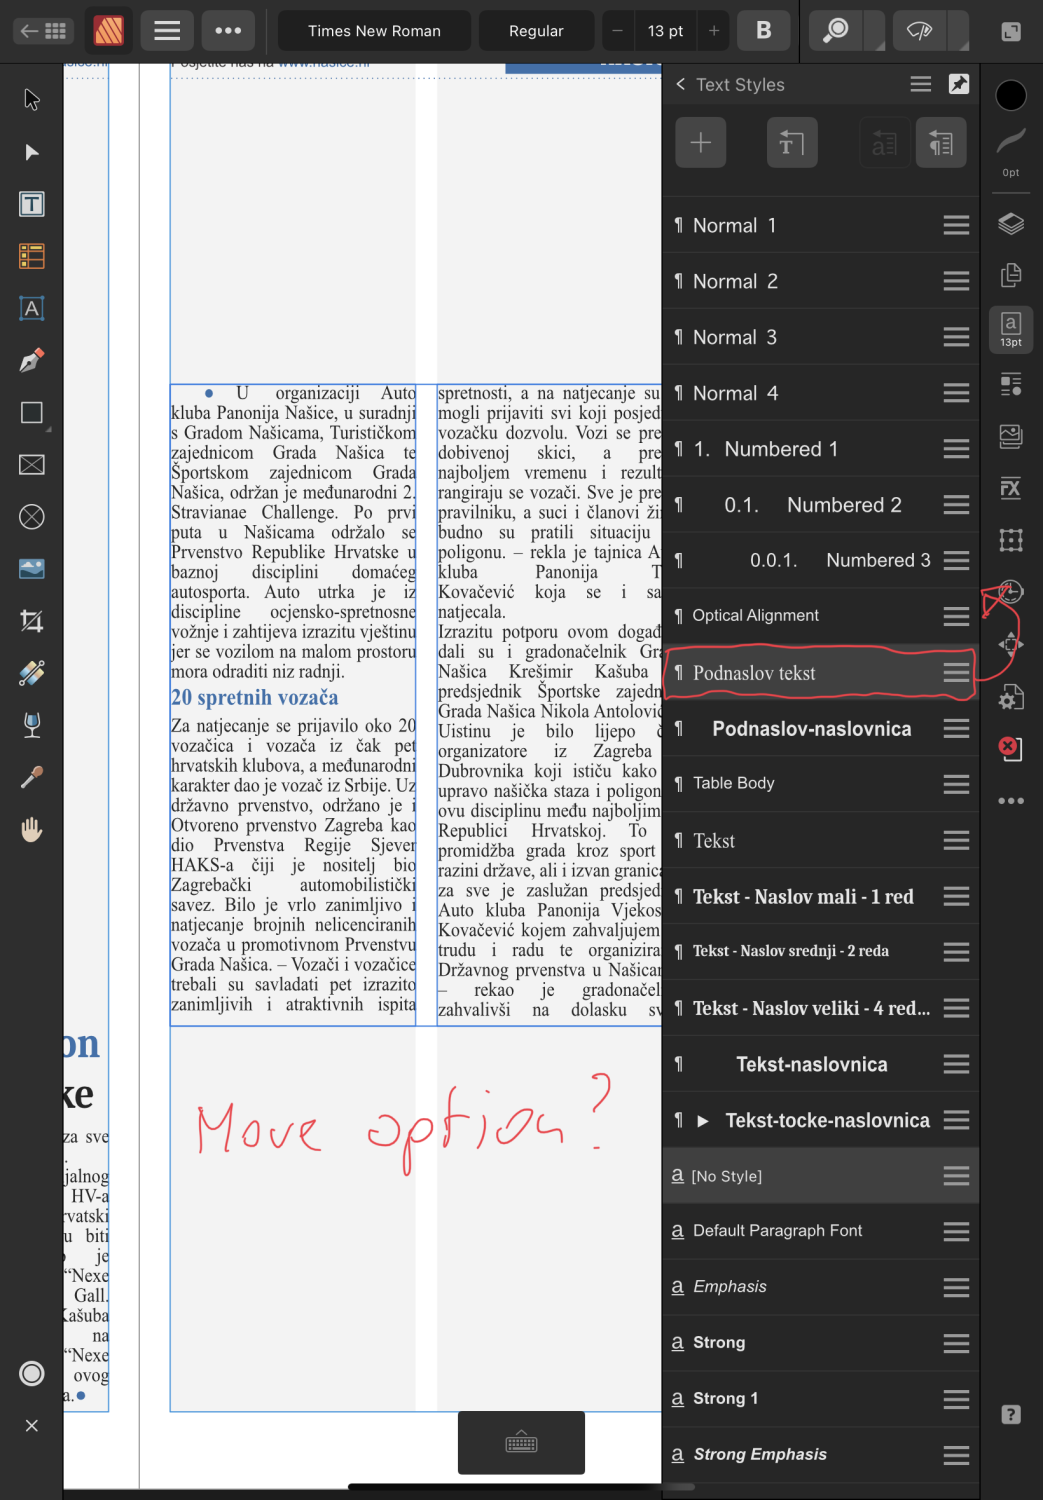
Task: Open options menu for Emphasis style
Action: (956, 1287)
